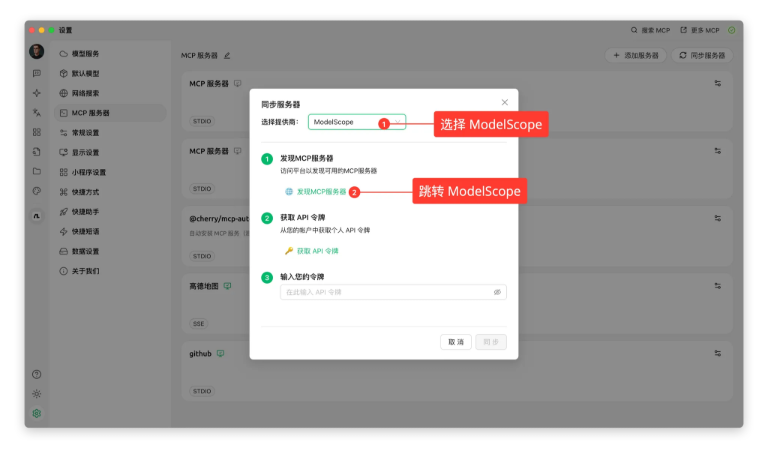This screenshot has height=457, width=768.
Task: Click the green check status icon in title bar
Action: click(x=731, y=30)
